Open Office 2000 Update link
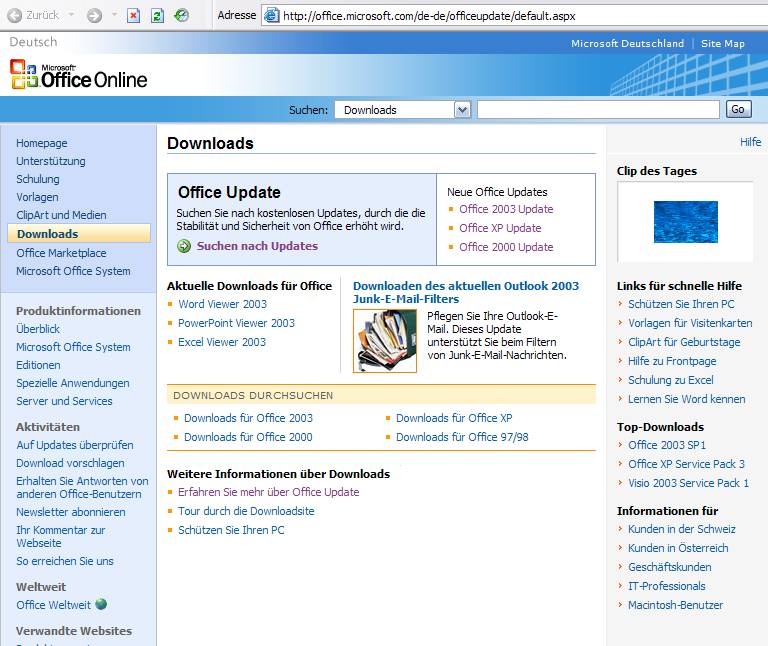The image size is (768, 646). point(506,247)
